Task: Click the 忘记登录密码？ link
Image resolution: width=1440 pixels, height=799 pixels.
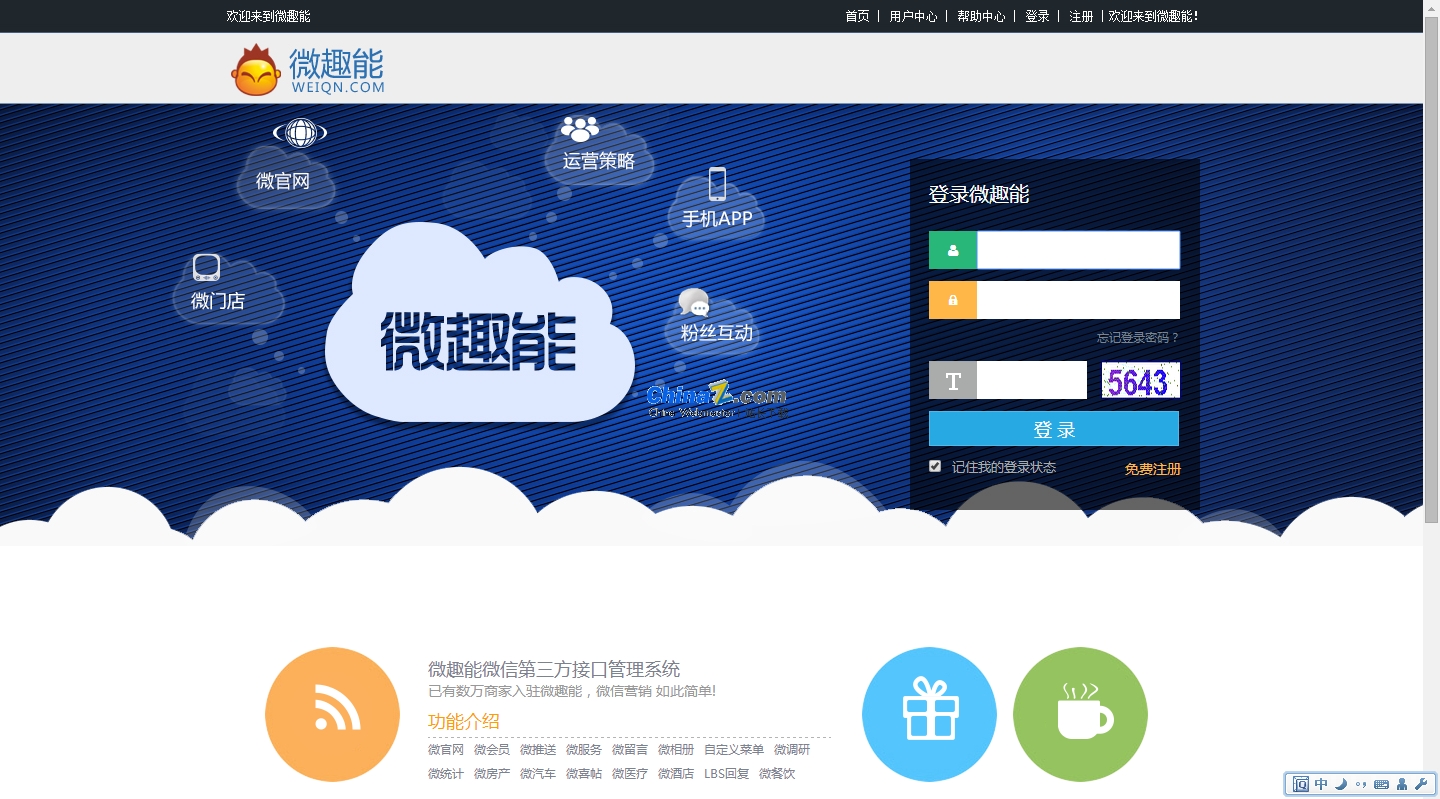Action: 1138,338
